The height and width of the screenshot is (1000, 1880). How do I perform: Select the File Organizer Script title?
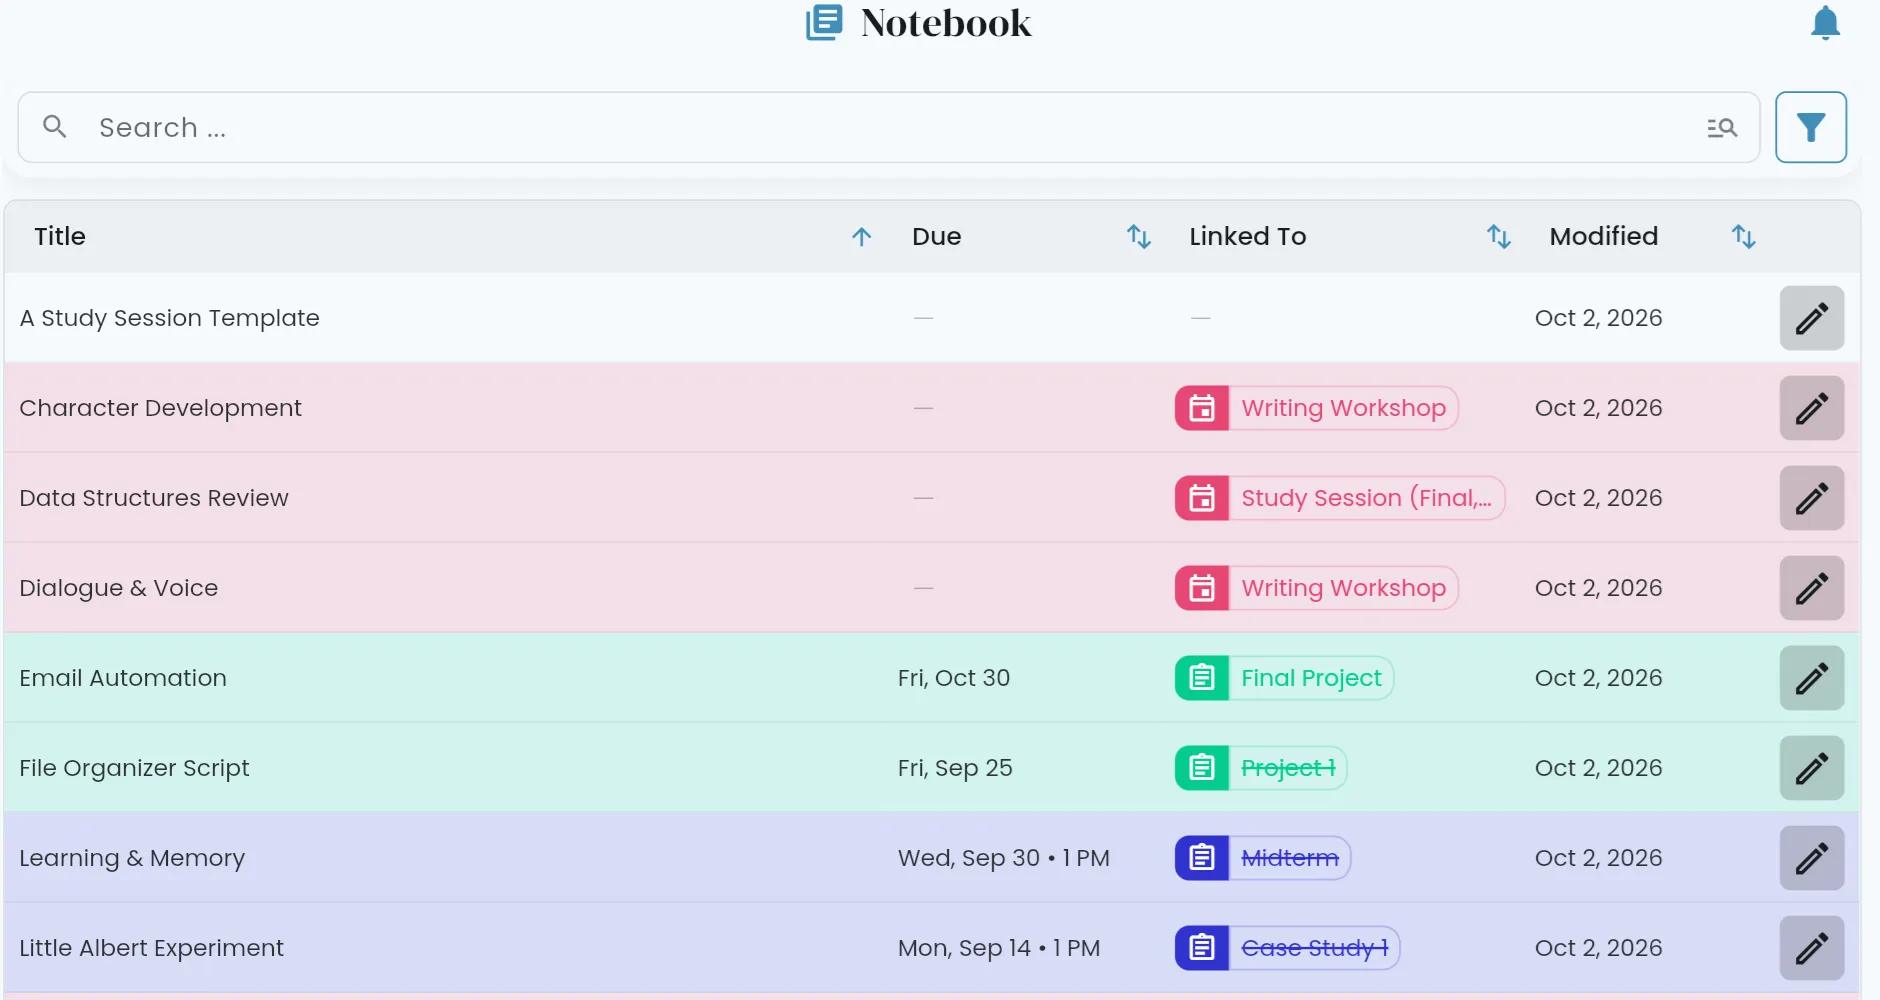(x=134, y=768)
